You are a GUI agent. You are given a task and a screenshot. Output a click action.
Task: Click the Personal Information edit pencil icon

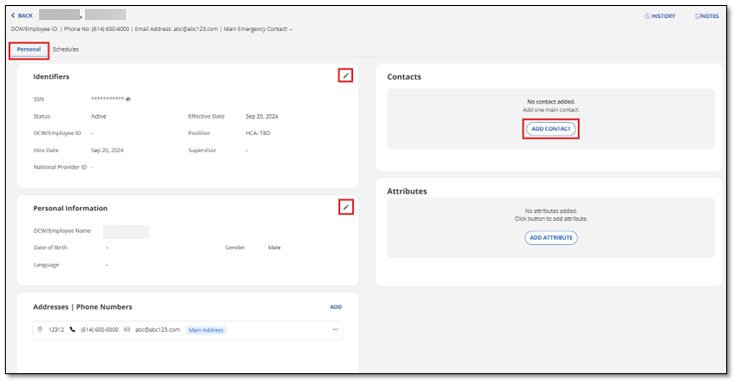click(x=346, y=207)
